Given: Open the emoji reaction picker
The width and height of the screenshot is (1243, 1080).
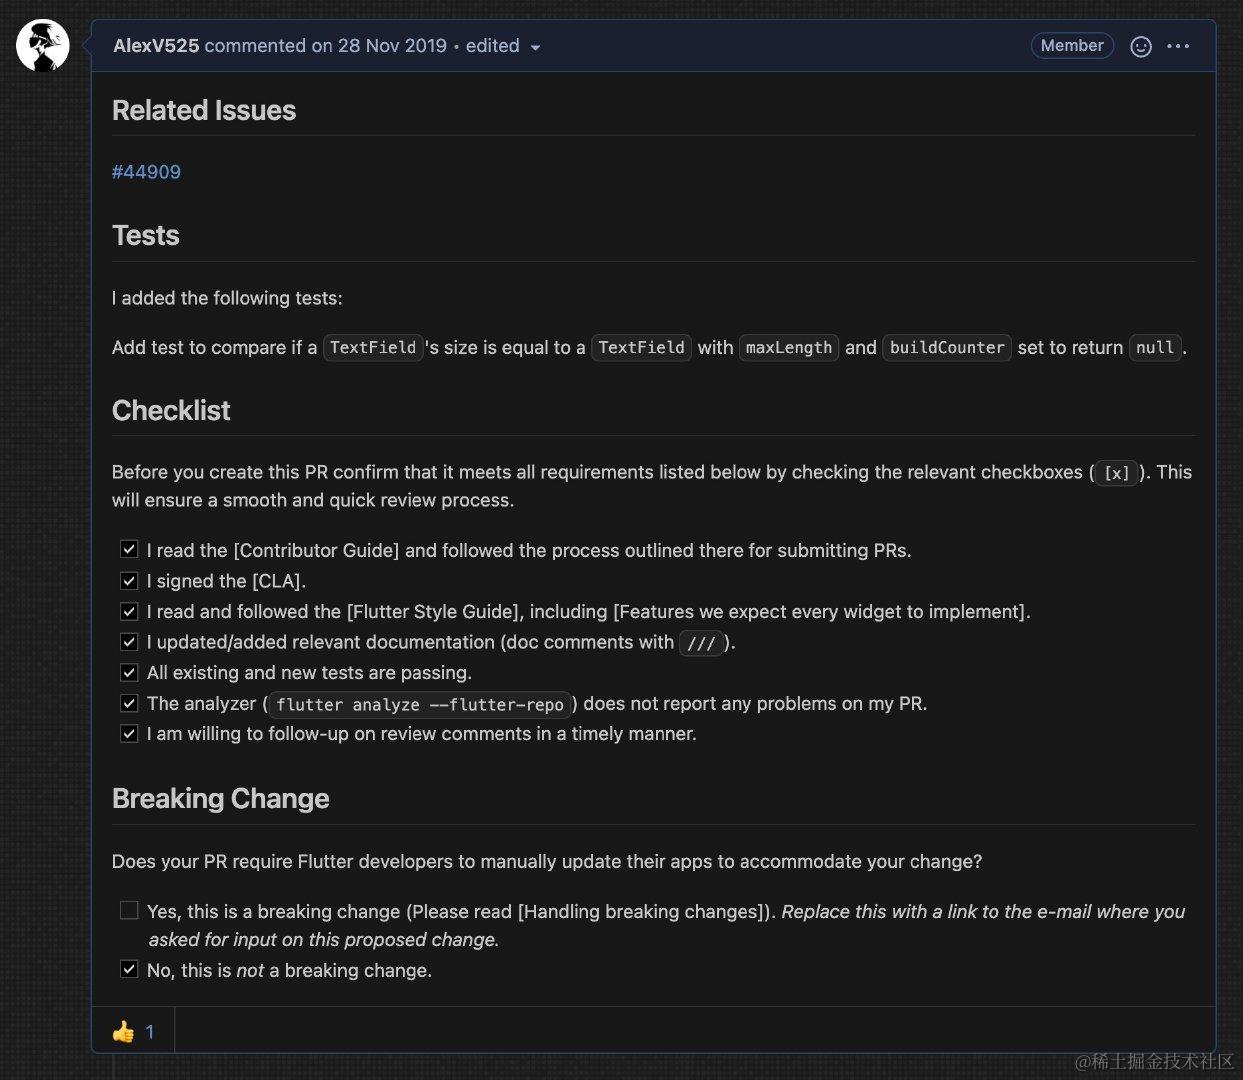Looking at the screenshot, I should pos(1140,46).
